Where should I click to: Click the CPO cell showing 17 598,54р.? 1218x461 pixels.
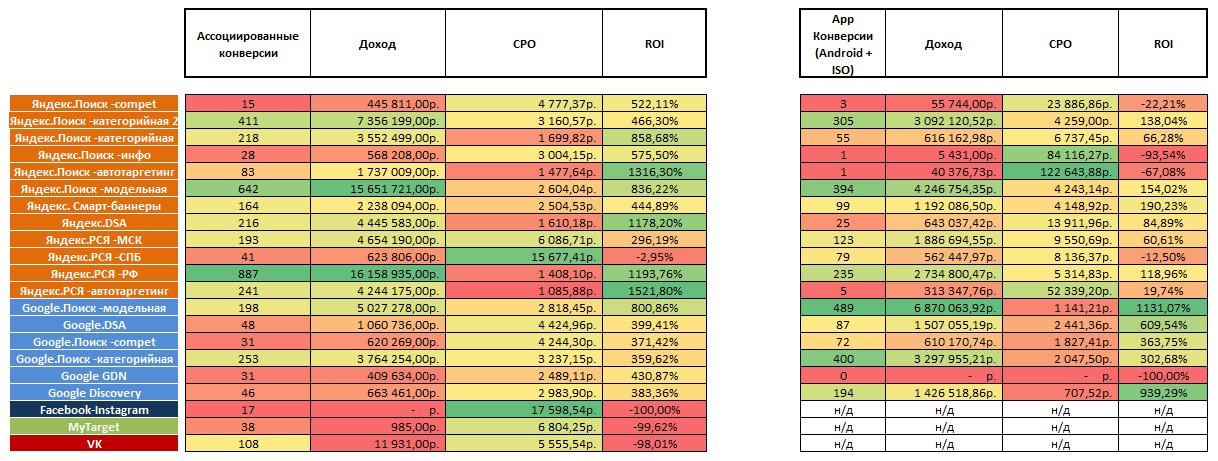point(523,409)
